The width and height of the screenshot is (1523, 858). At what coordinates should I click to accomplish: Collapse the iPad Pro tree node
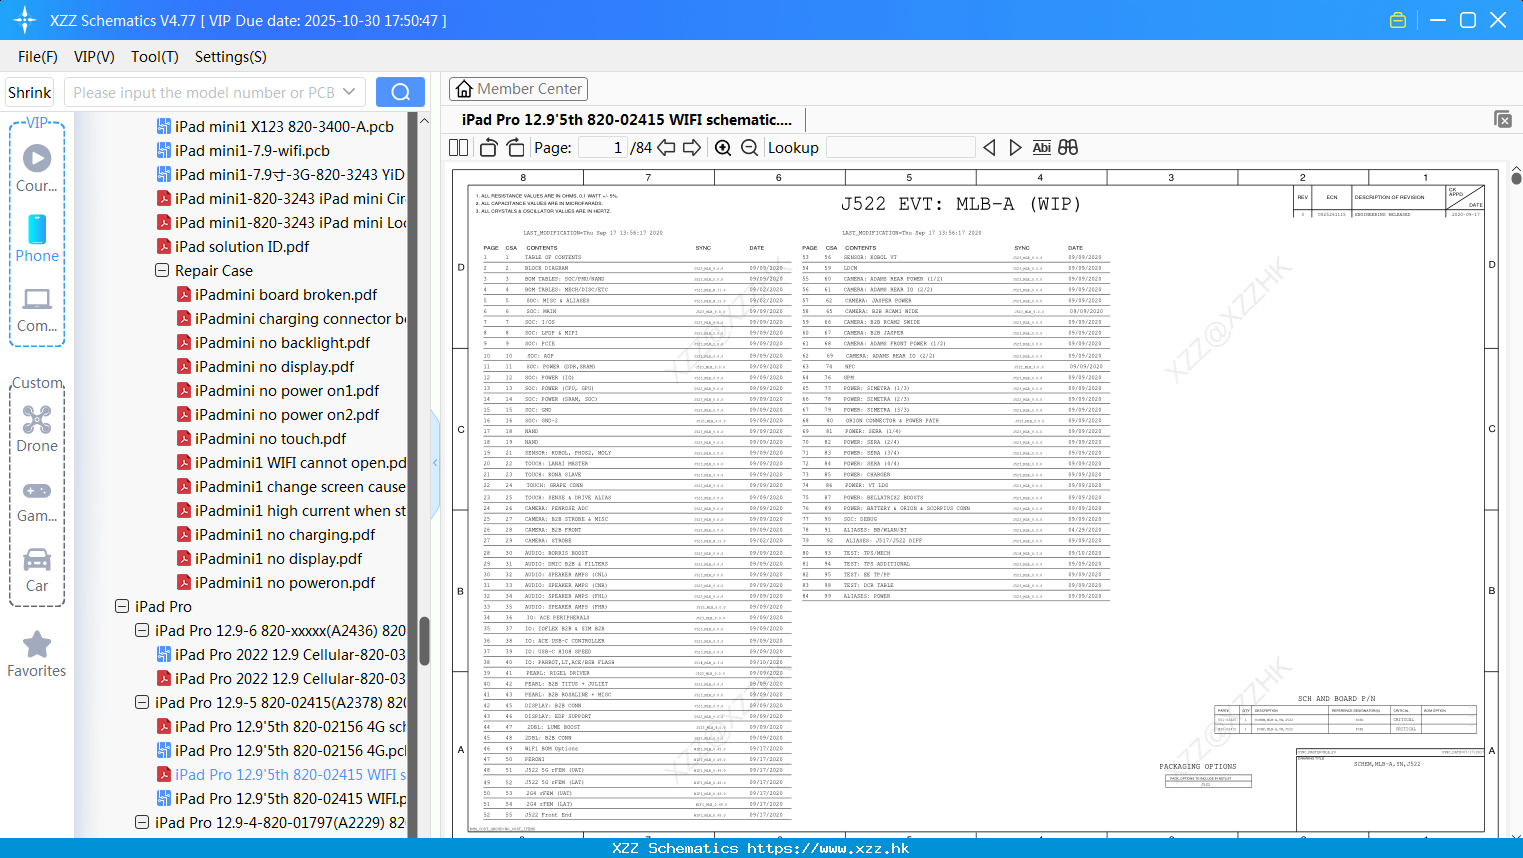tap(122, 607)
